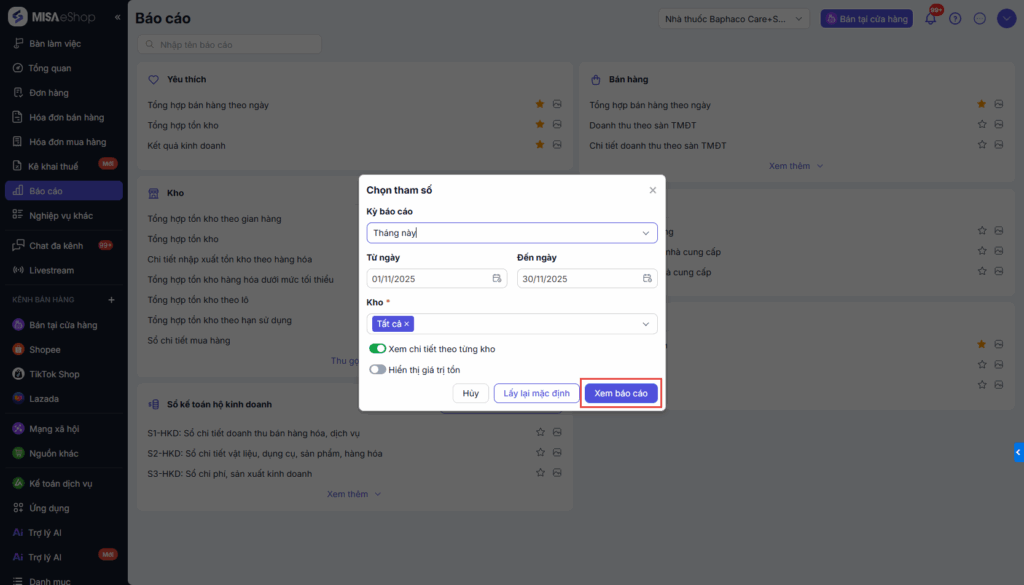1024x585 pixels.
Task: Unfavorite Kết quả kinh doanh star
Action: coord(540,145)
